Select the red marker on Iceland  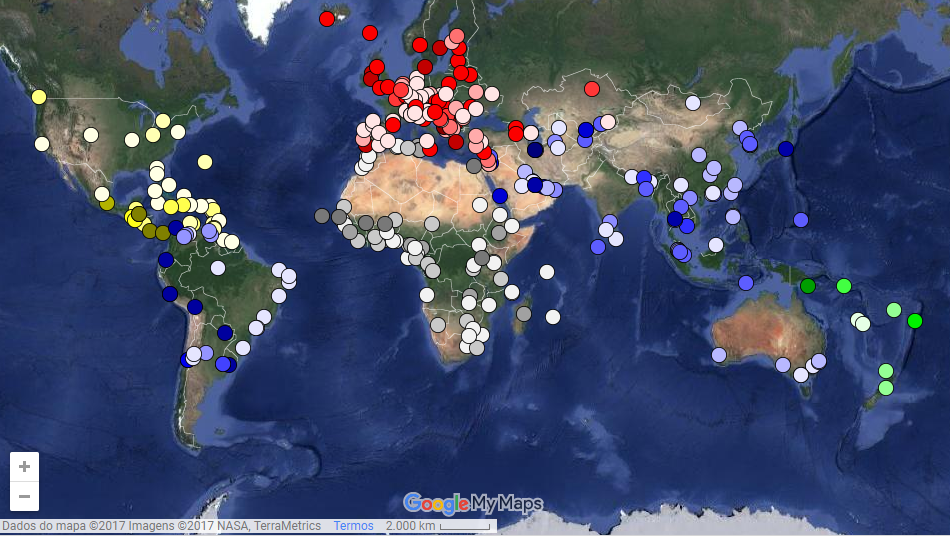(327, 18)
